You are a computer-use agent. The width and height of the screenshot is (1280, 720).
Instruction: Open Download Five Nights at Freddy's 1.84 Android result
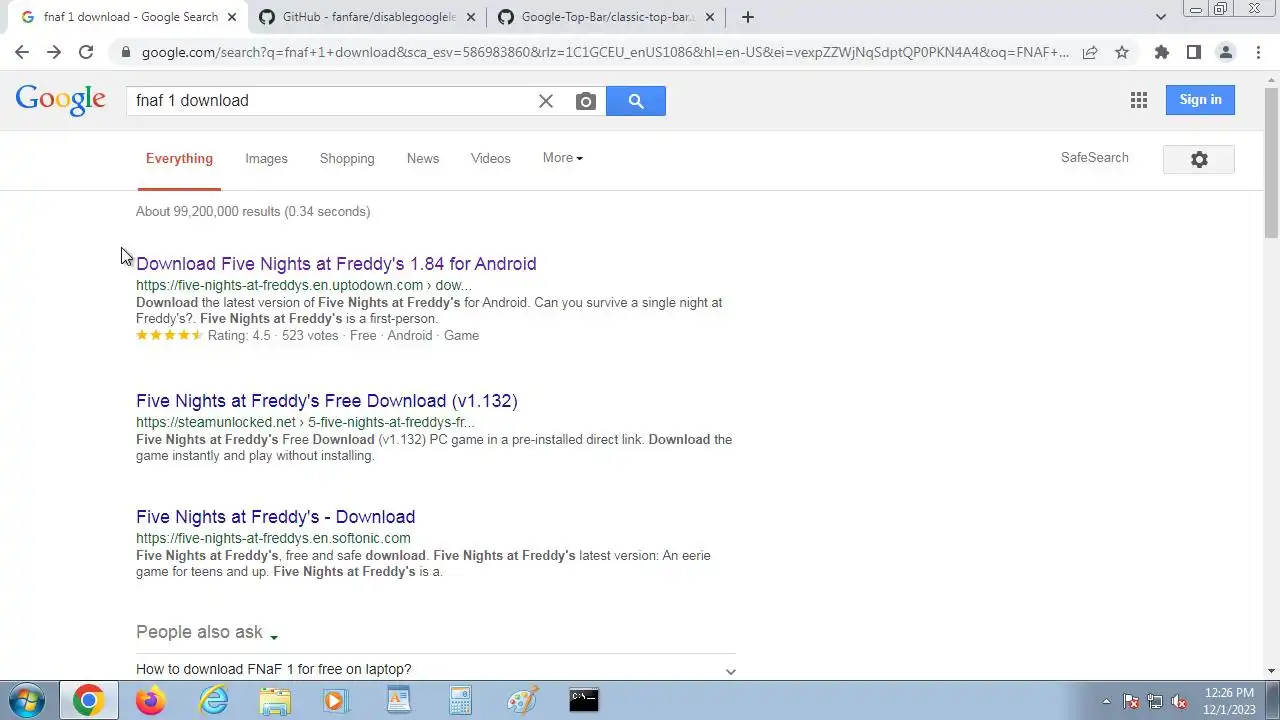[x=336, y=264]
